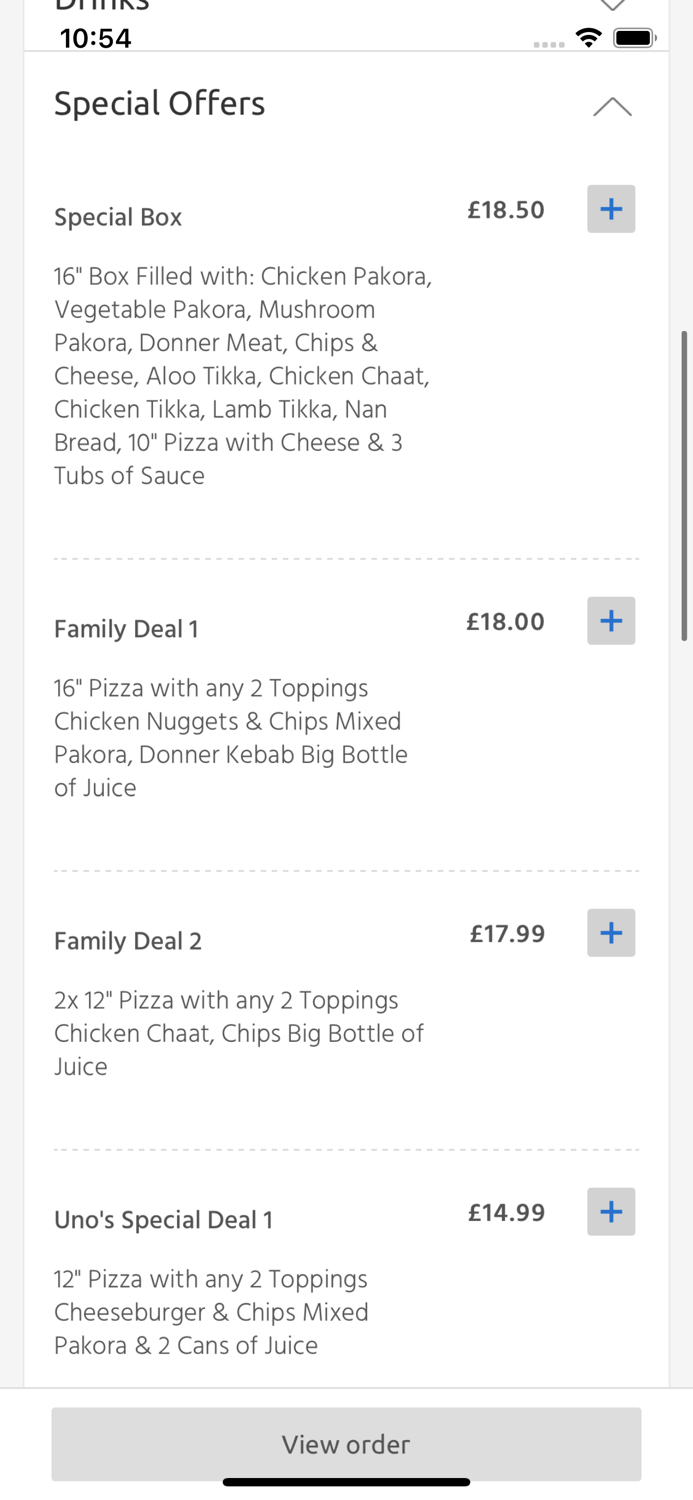The image size is (693, 1500).
Task: Open the Family Deal 1 item title
Action: coord(126,629)
